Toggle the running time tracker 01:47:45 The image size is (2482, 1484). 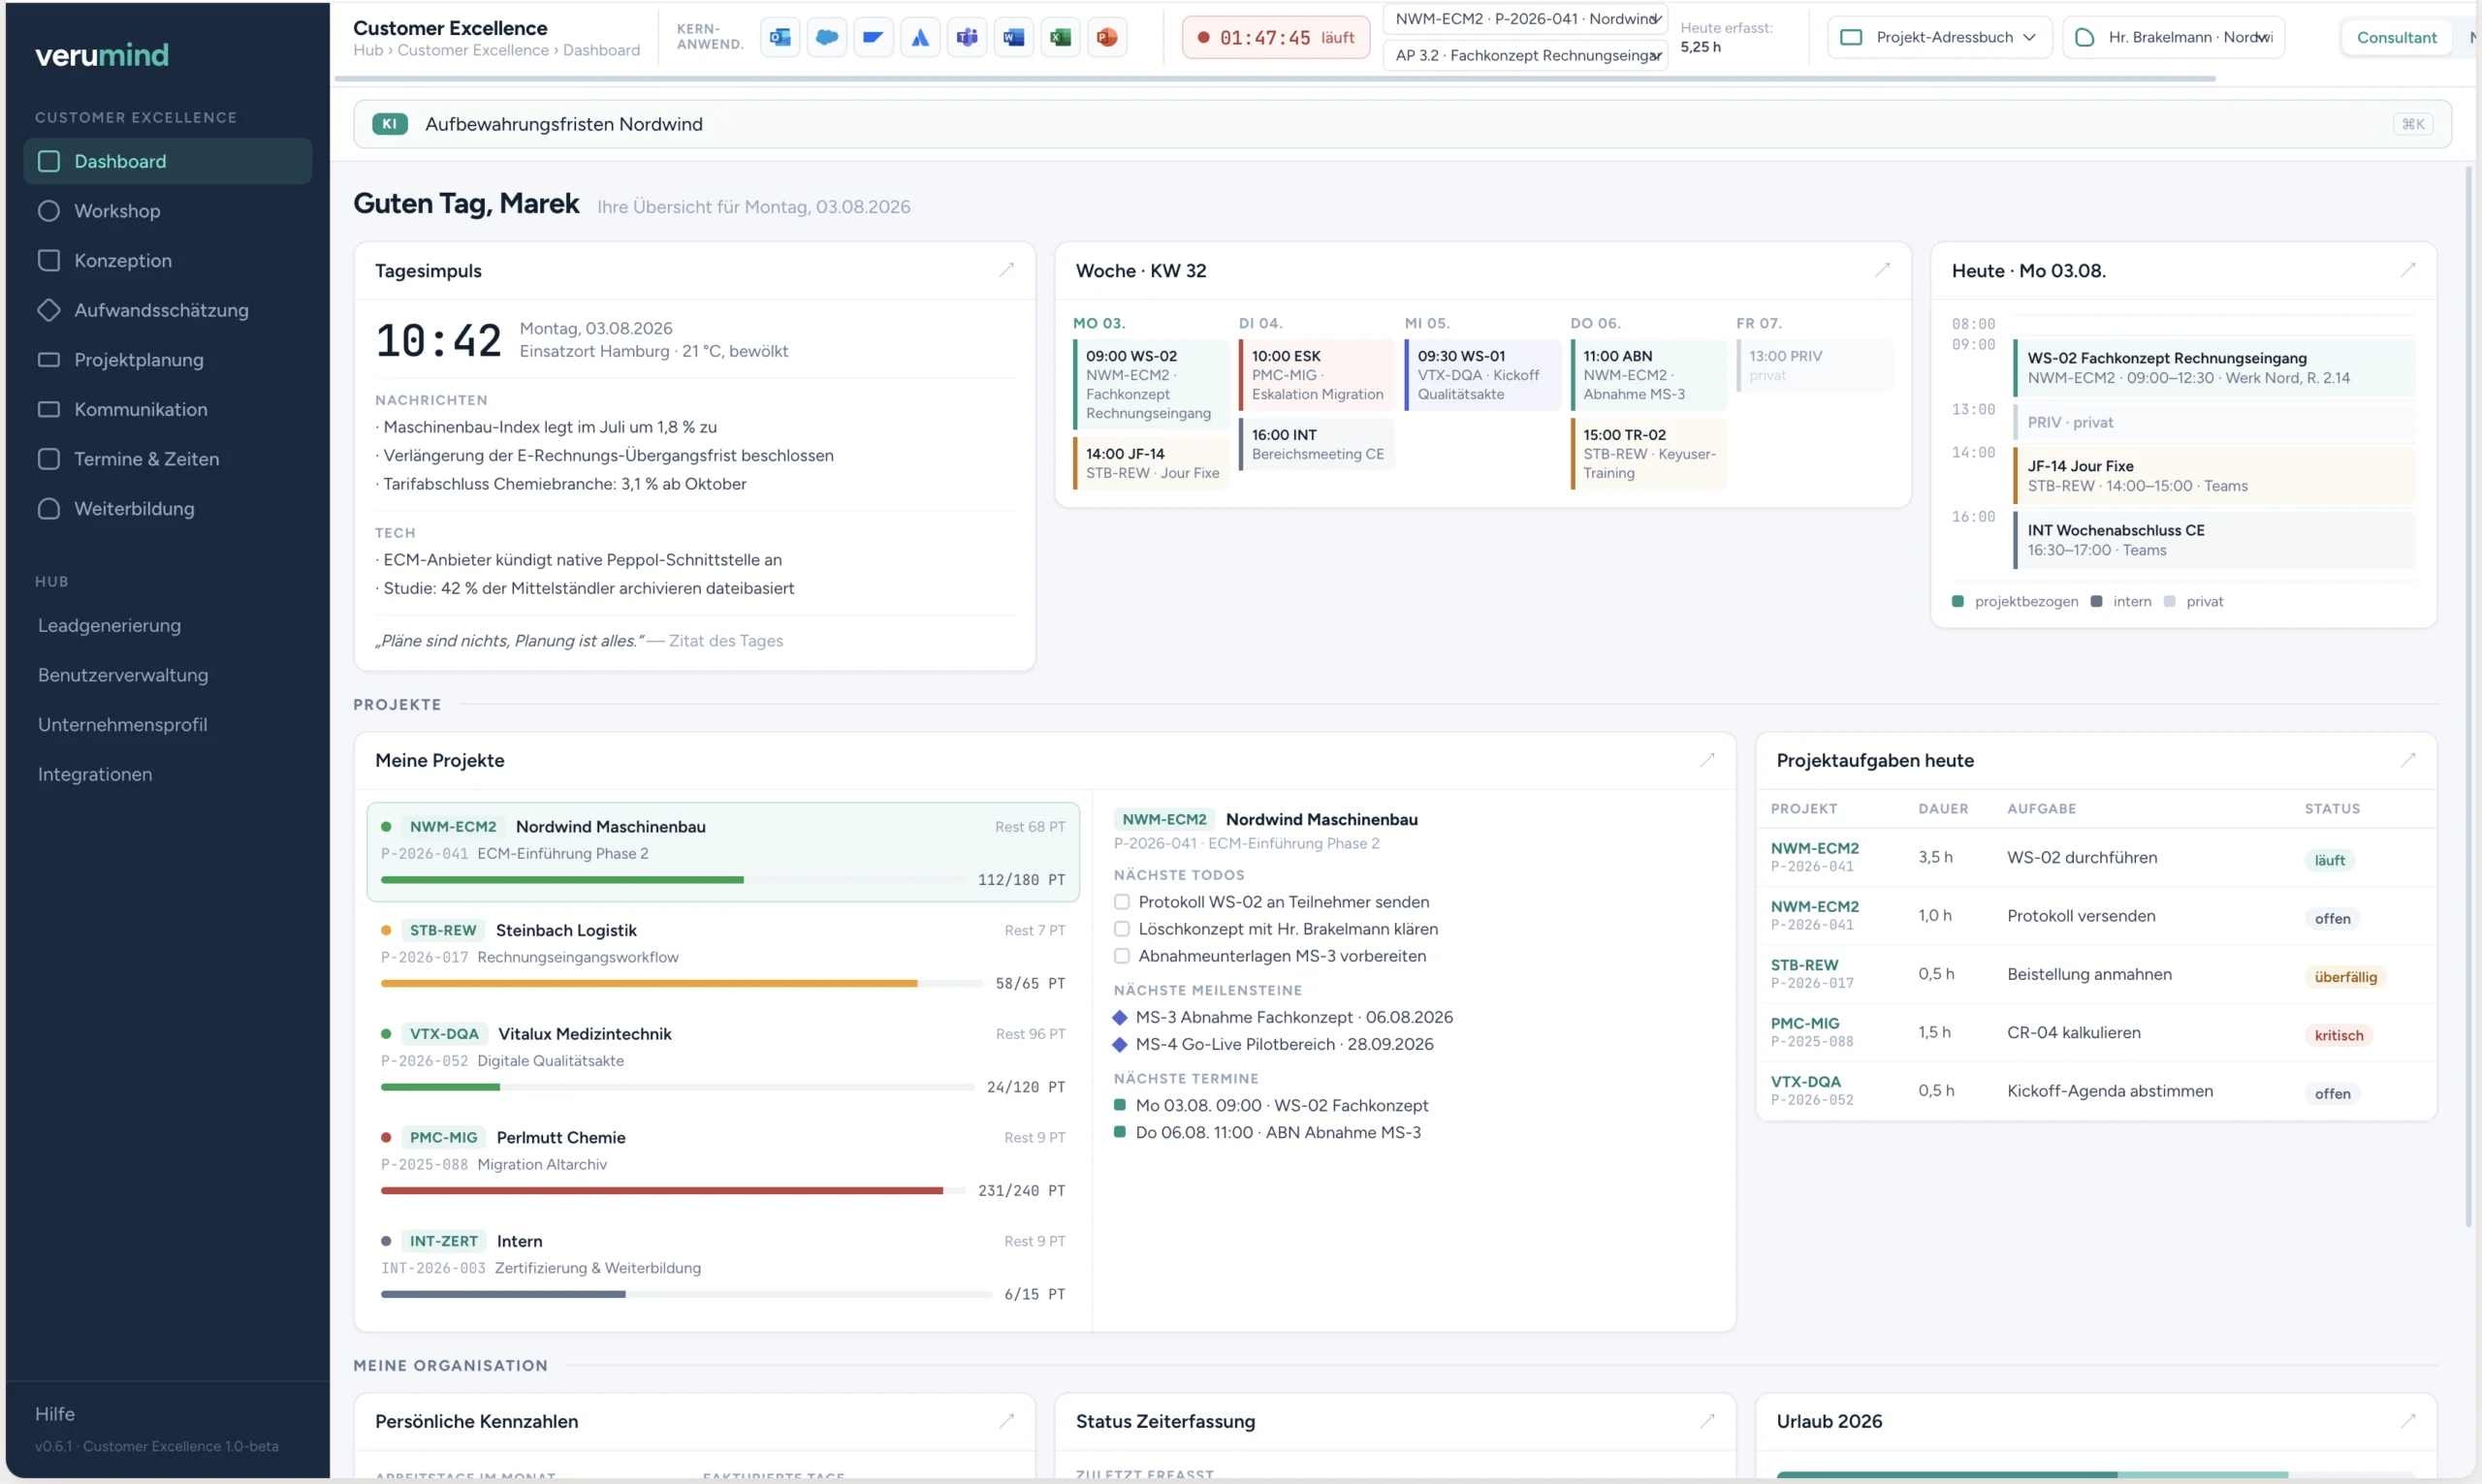coord(1276,38)
